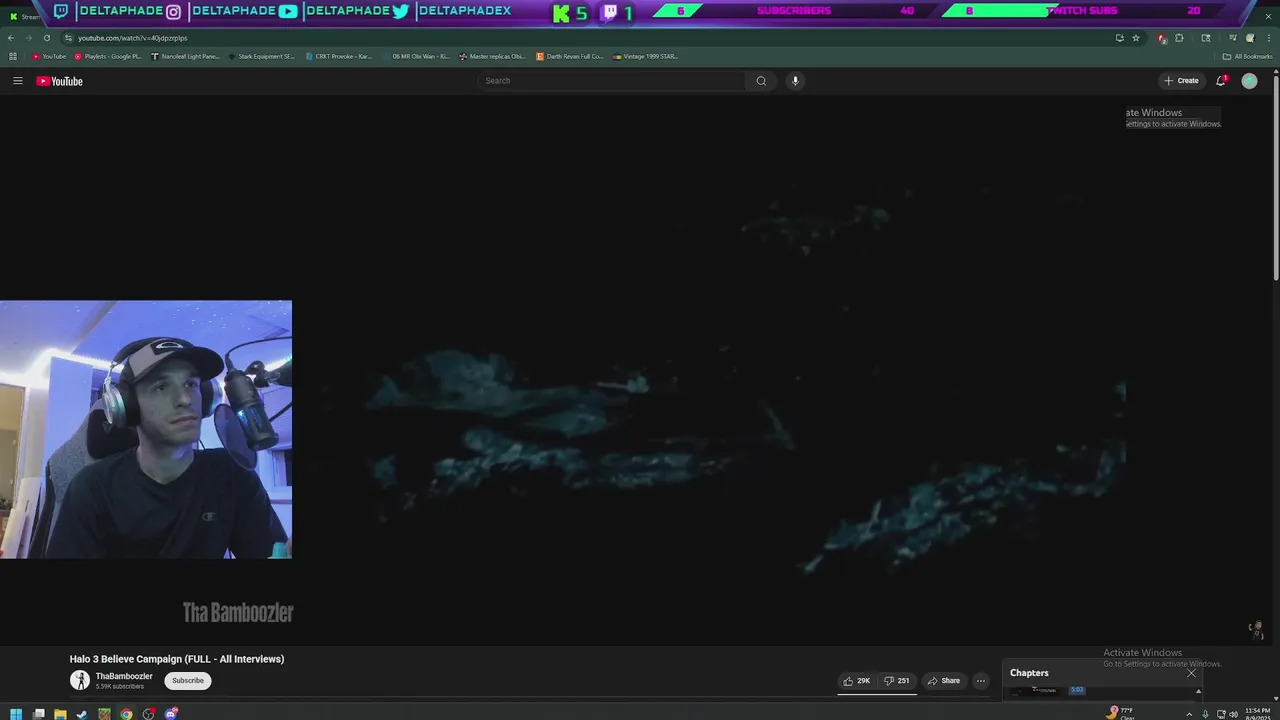Subscribe to ThaBamboozler channel
The width and height of the screenshot is (1280, 720).
(187, 681)
